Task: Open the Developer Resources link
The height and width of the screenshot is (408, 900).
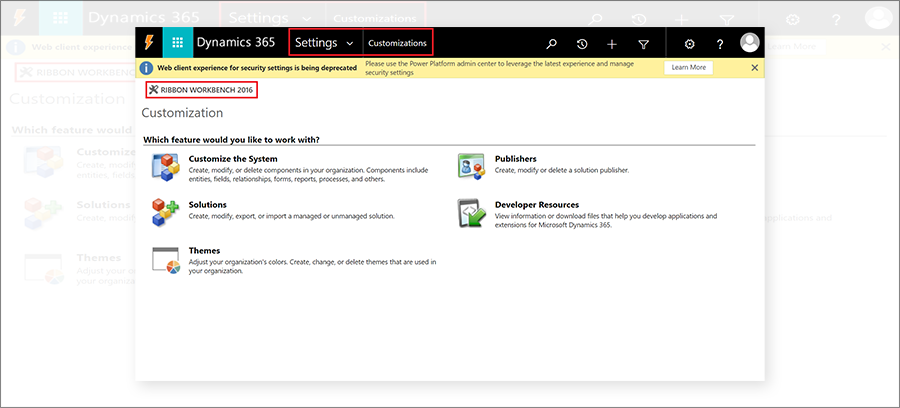Action: [x=537, y=205]
